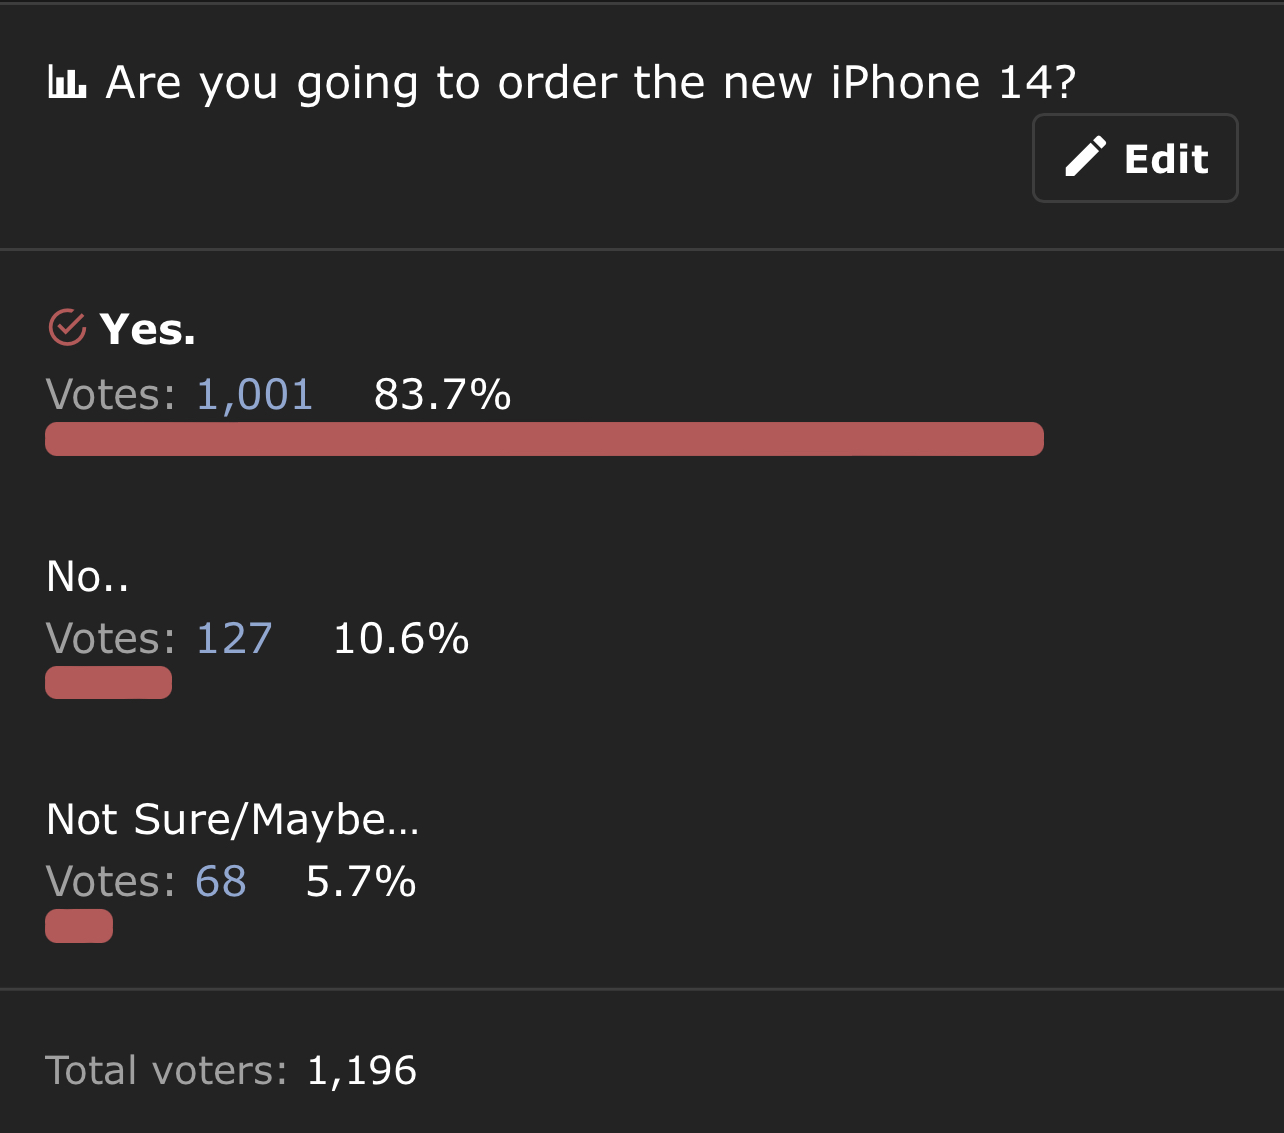Select the "Yes." poll option
The width and height of the screenshot is (1284, 1133).
coord(148,329)
